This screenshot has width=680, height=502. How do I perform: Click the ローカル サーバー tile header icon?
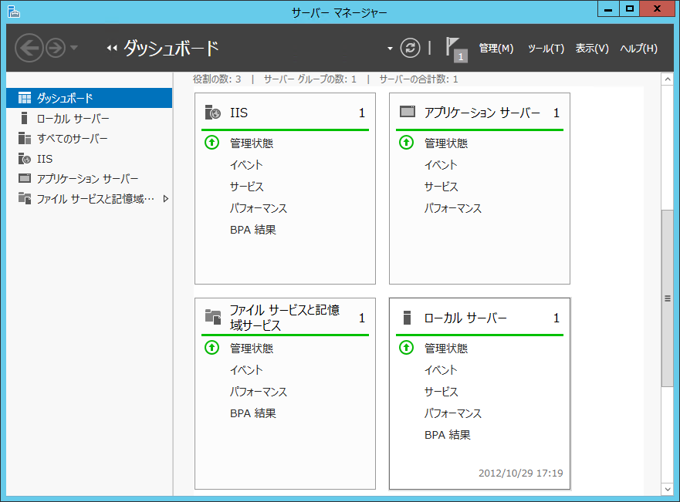(407, 318)
